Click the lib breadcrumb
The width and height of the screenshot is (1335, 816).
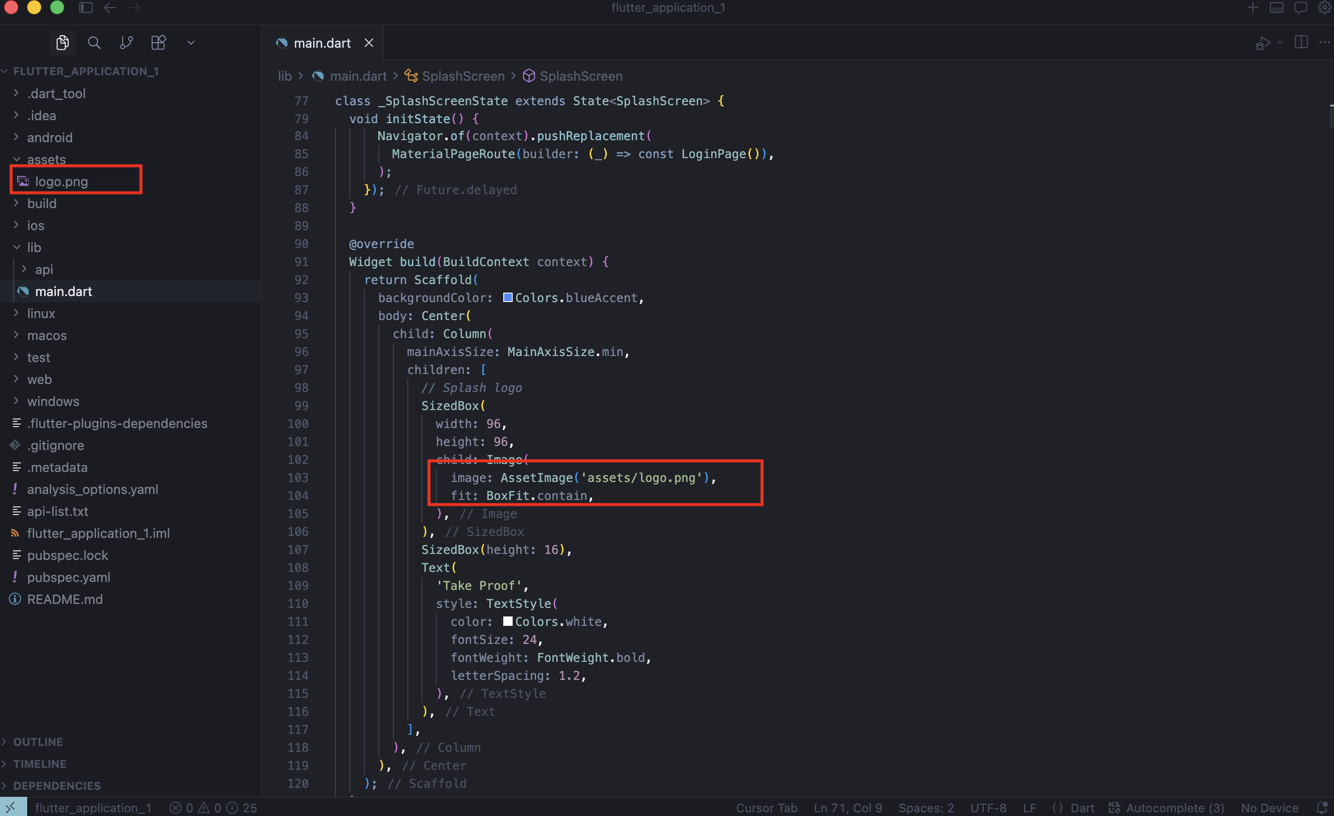coord(285,76)
